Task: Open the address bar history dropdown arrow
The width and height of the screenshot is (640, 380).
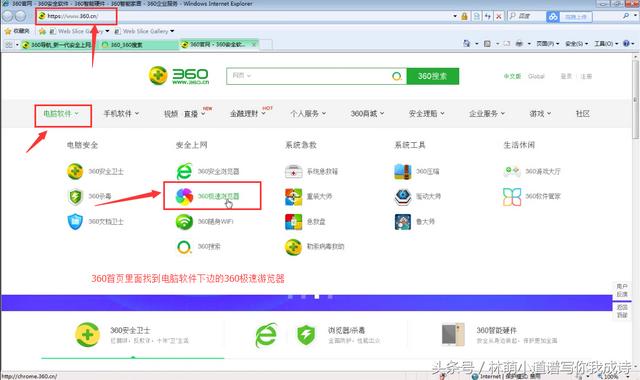Action: [455, 16]
